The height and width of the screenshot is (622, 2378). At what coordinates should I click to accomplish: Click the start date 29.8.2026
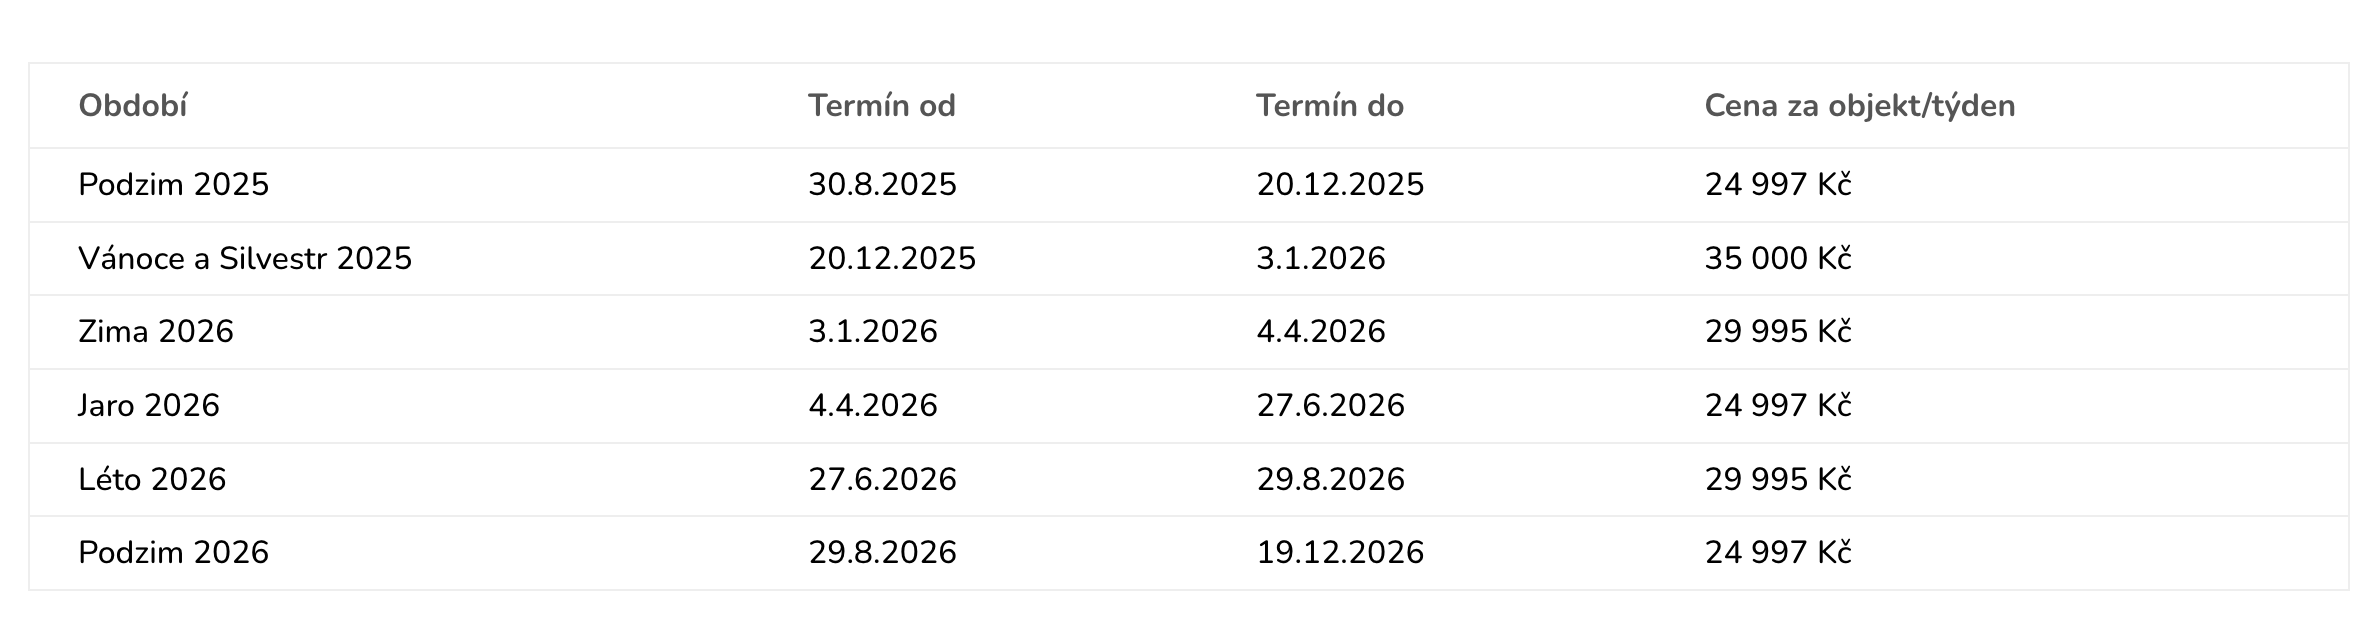(x=882, y=553)
